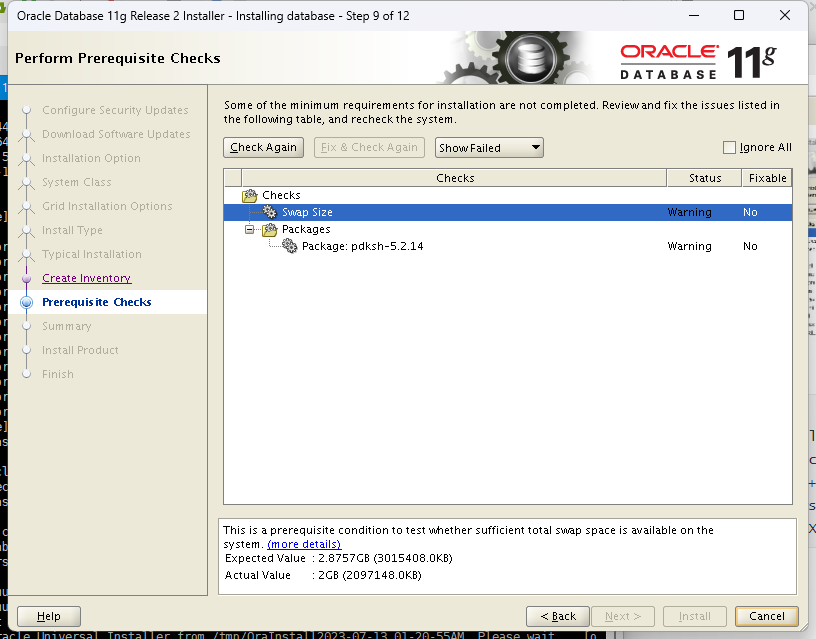Viewport: 816px width, 639px height.
Task: Click the Checks column header
Action: [x=454, y=178]
